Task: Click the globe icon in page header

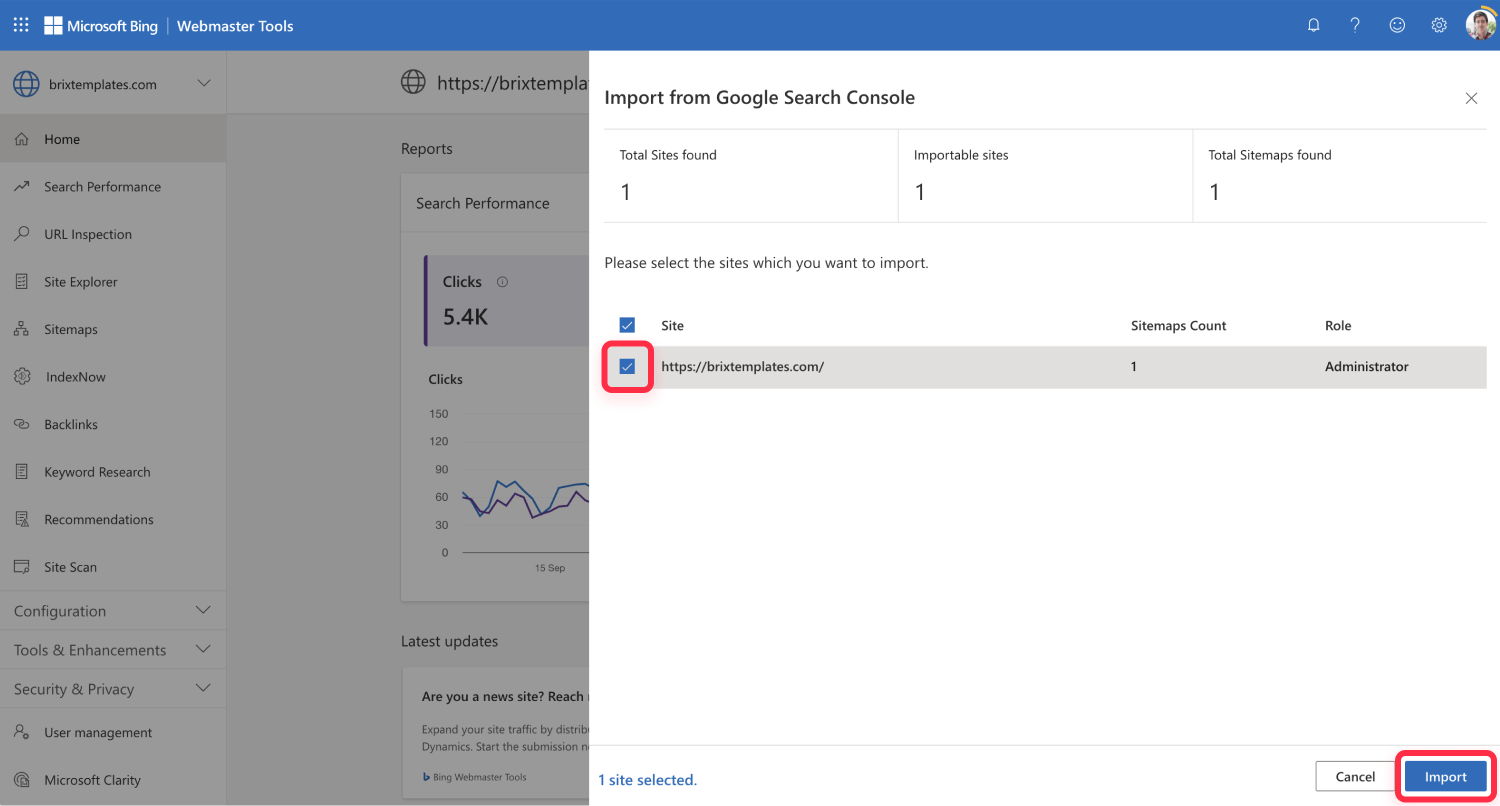Action: [x=413, y=82]
